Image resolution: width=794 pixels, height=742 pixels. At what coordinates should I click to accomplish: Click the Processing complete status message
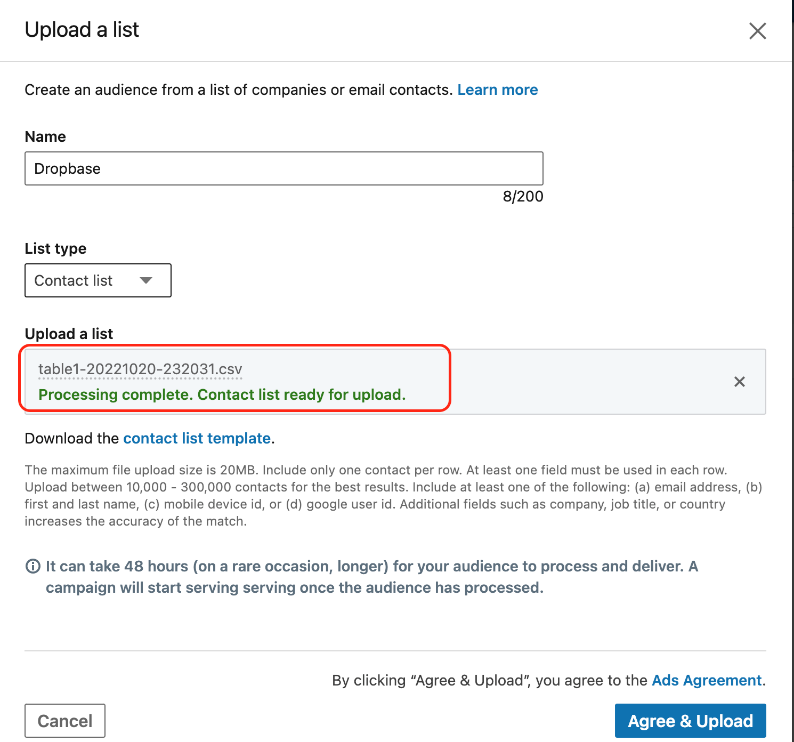(x=221, y=395)
